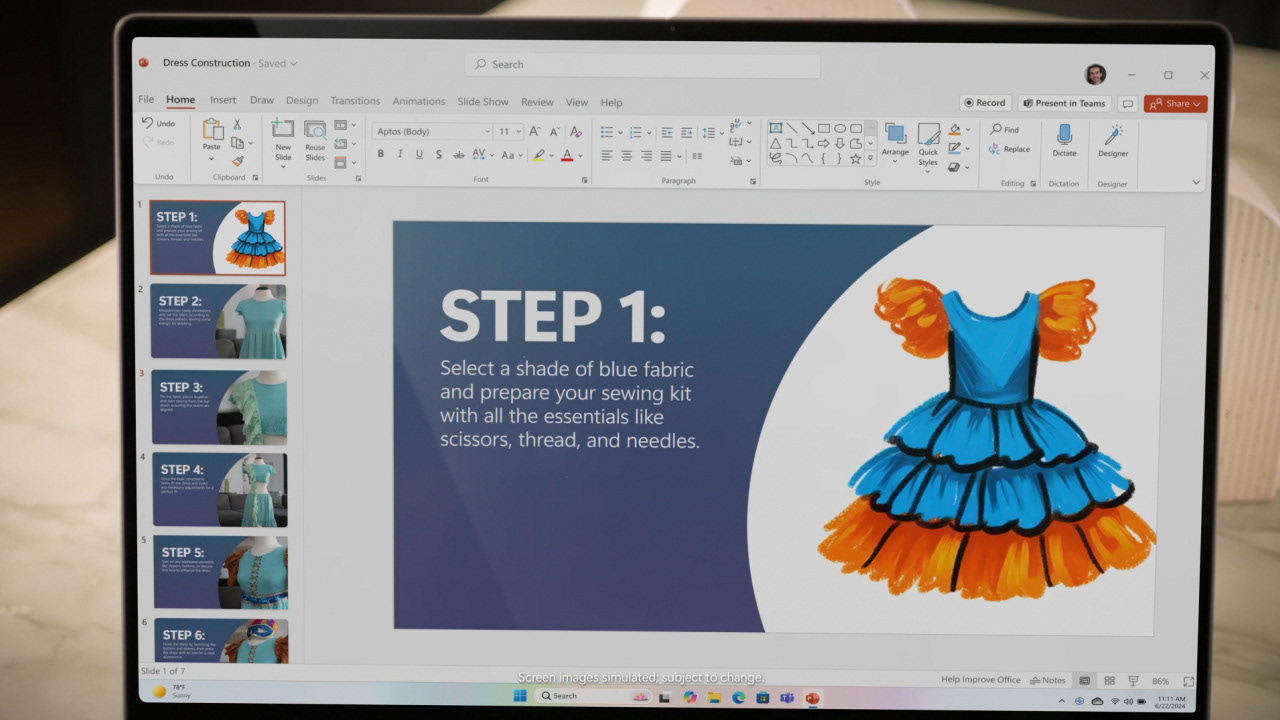Viewport: 1280px width, 720px height.
Task: Click Increase Font Size icon
Action: coord(535,131)
